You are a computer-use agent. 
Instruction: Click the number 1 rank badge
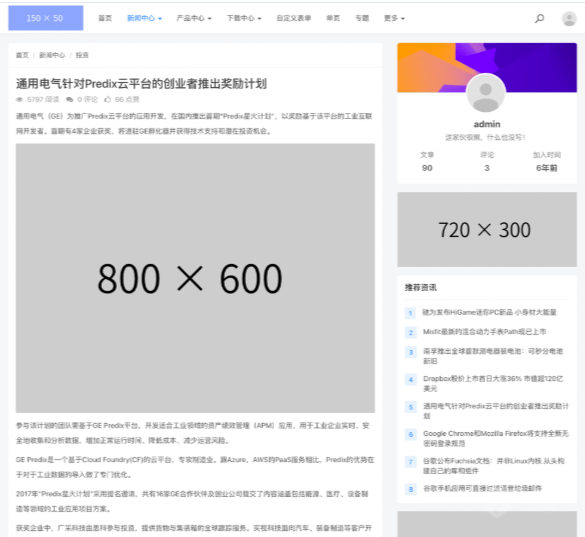coord(410,313)
